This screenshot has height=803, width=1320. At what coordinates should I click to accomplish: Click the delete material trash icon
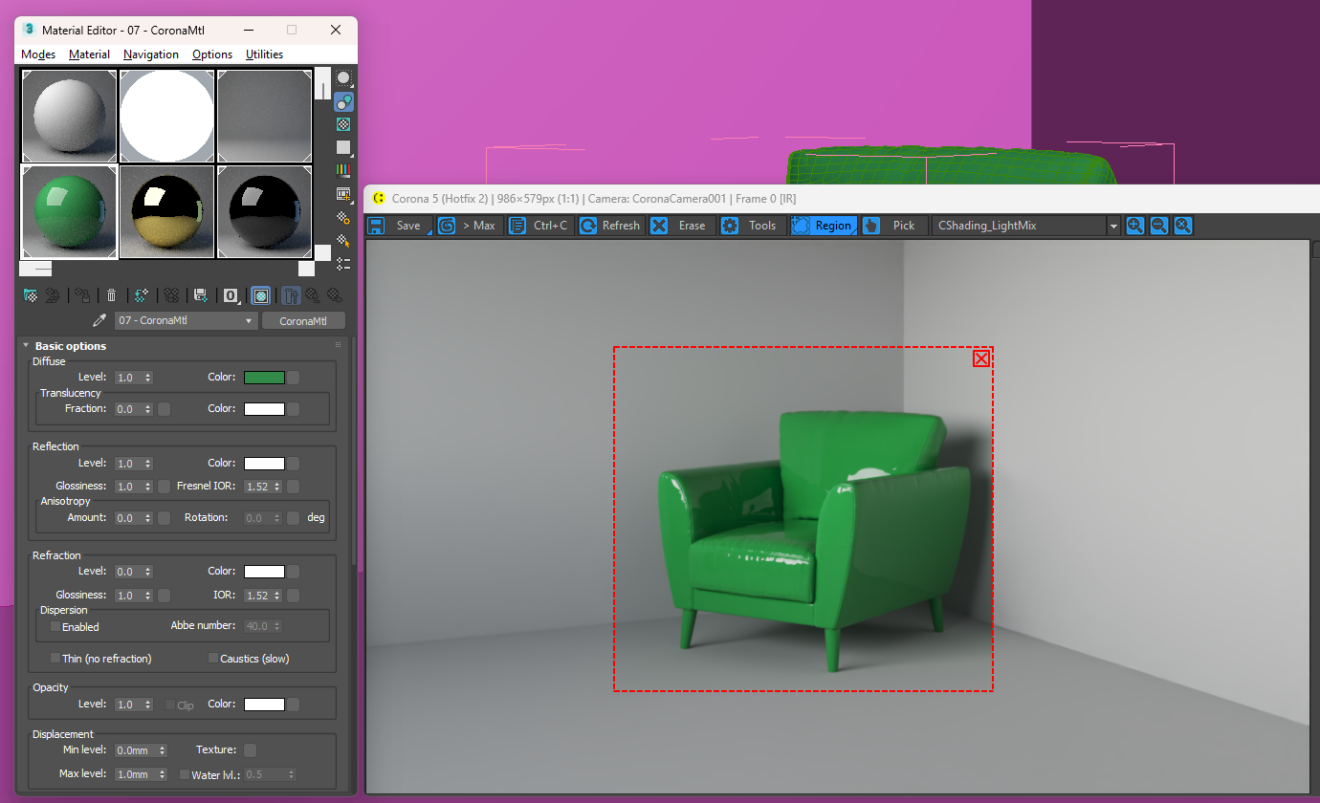coord(112,295)
